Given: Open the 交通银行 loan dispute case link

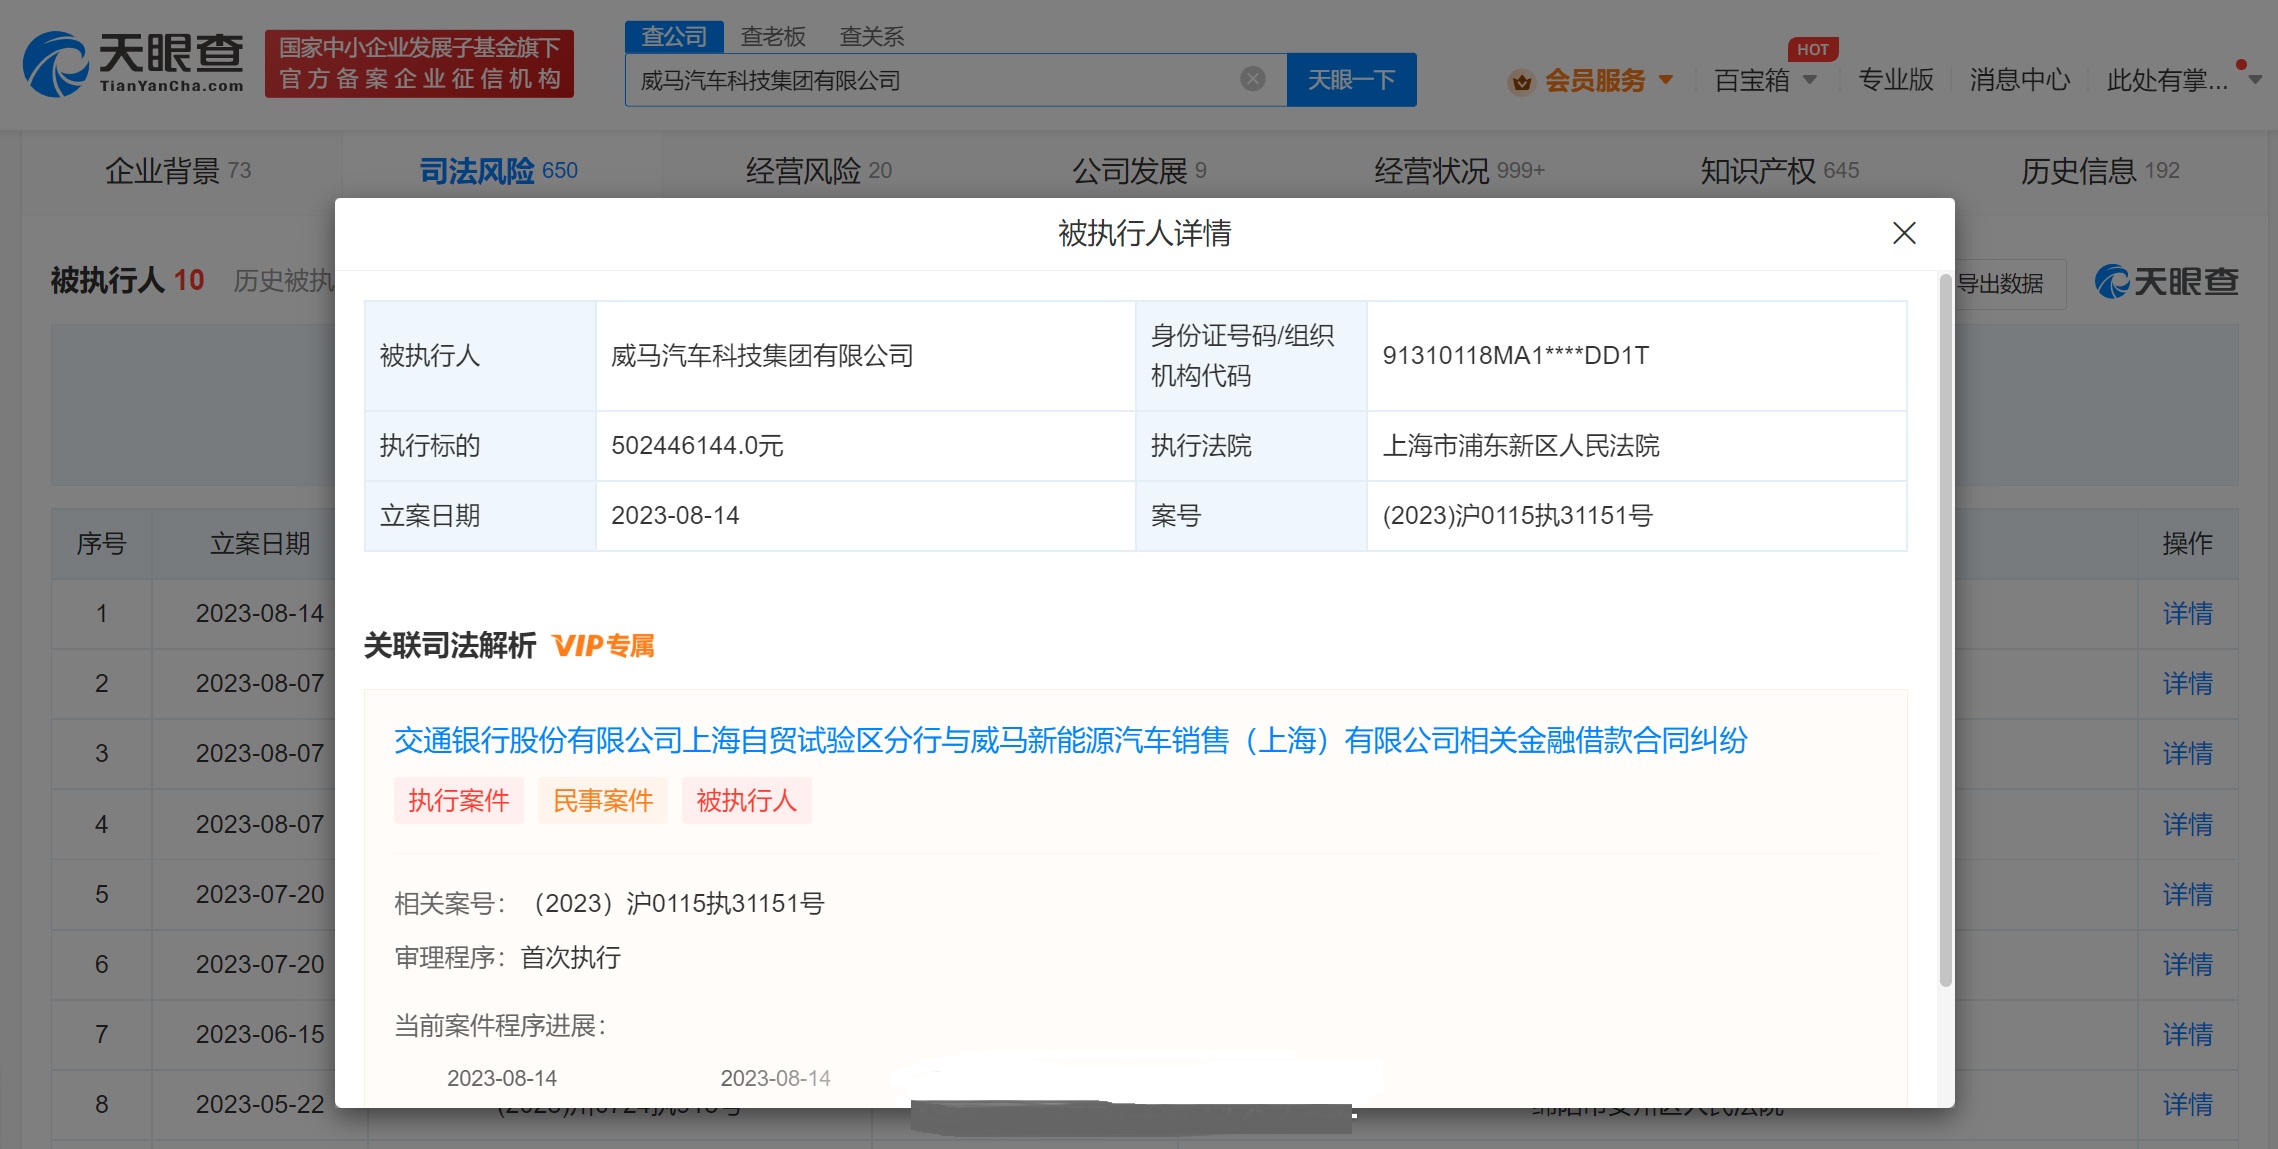Looking at the screenshot, I should pyautogui.click(x=1070, y=740).
